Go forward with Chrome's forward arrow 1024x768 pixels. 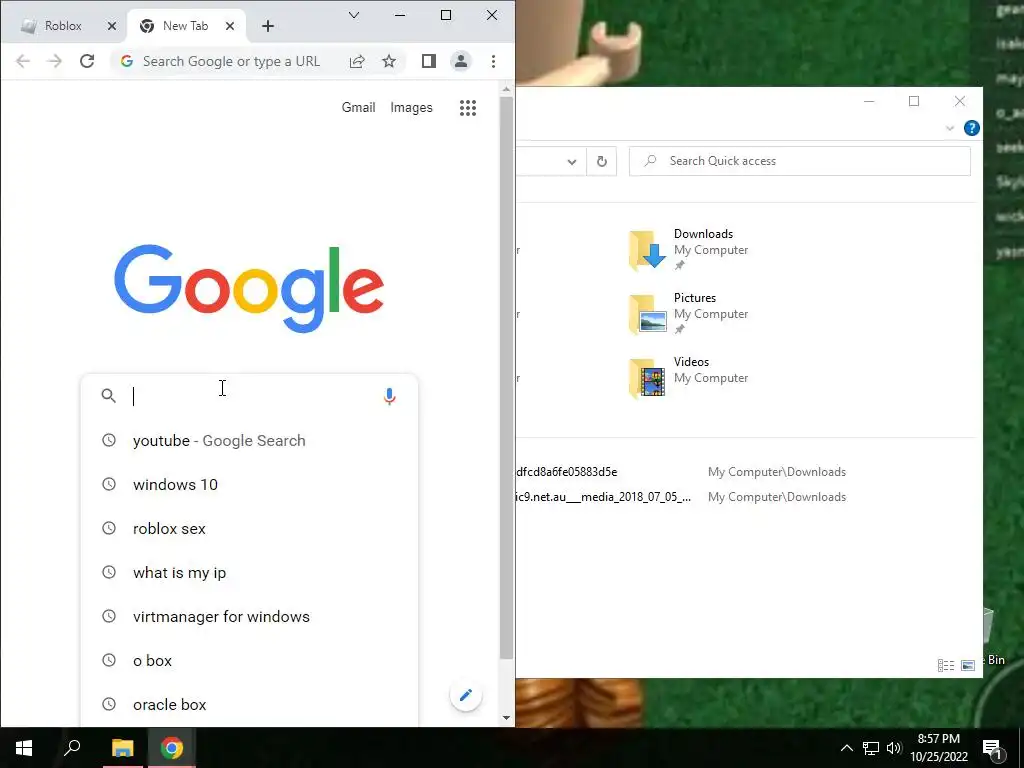[x=55, y=61]
